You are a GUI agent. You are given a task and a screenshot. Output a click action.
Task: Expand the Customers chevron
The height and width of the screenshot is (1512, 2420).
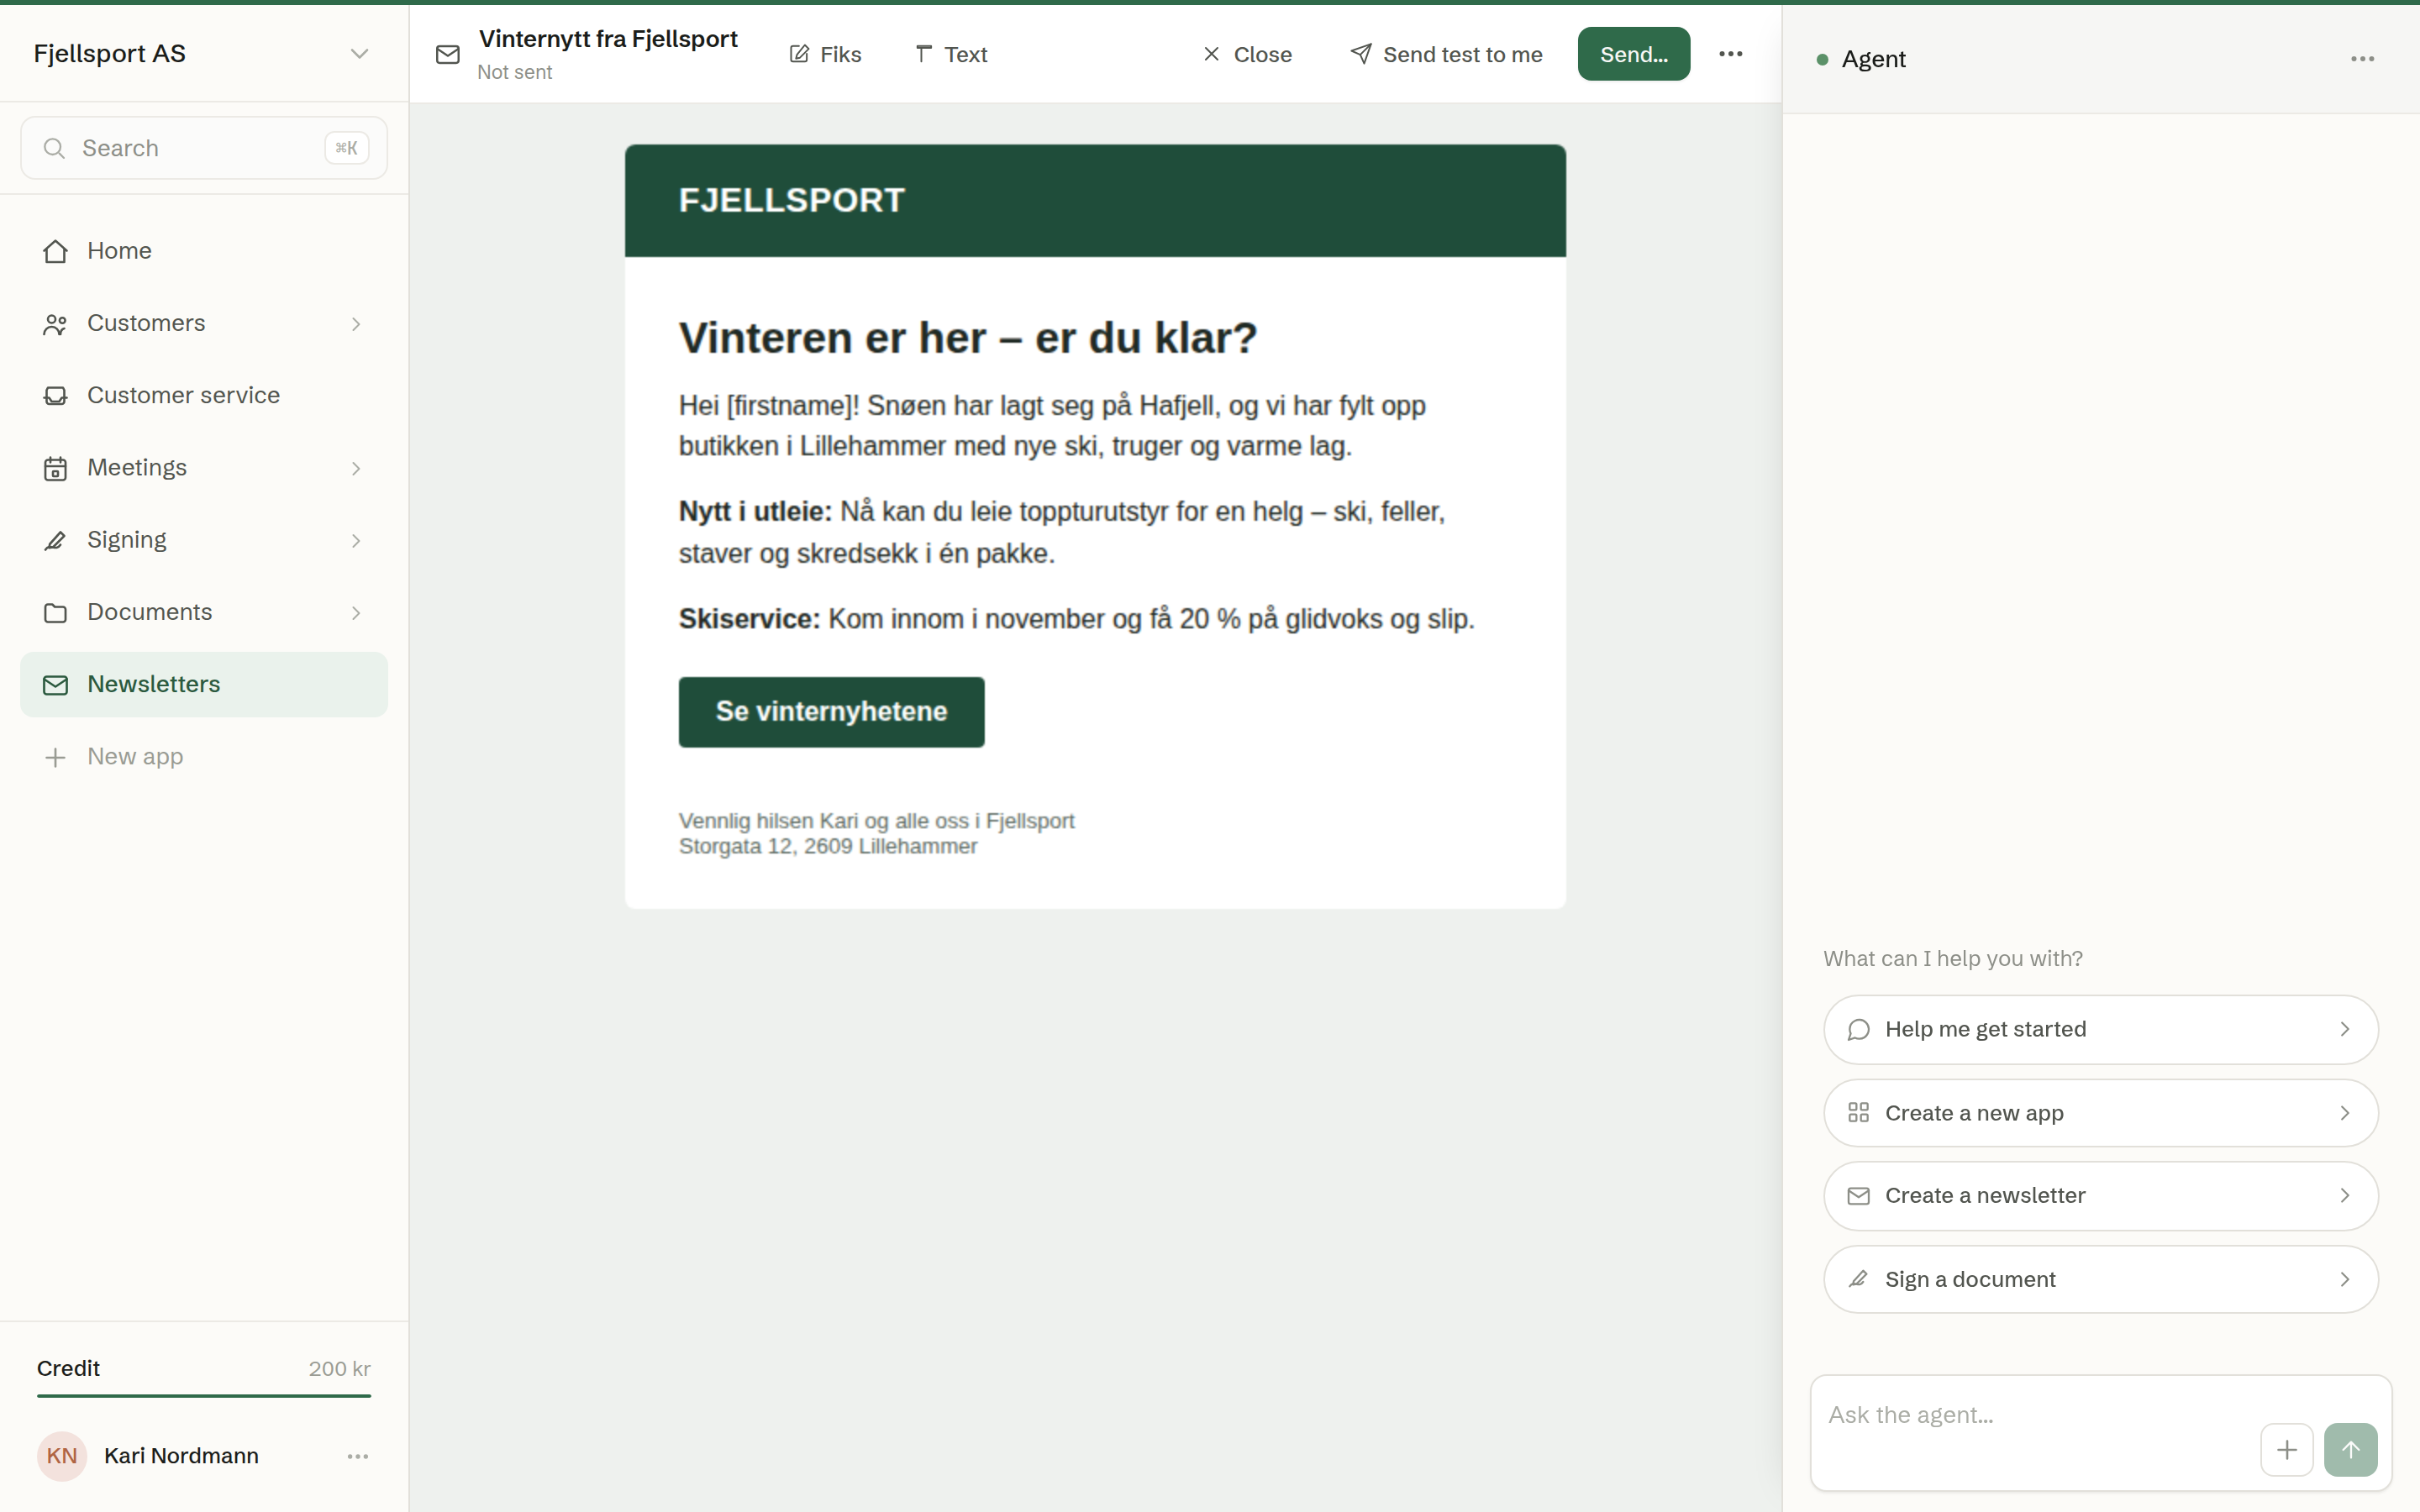[356, 324]
